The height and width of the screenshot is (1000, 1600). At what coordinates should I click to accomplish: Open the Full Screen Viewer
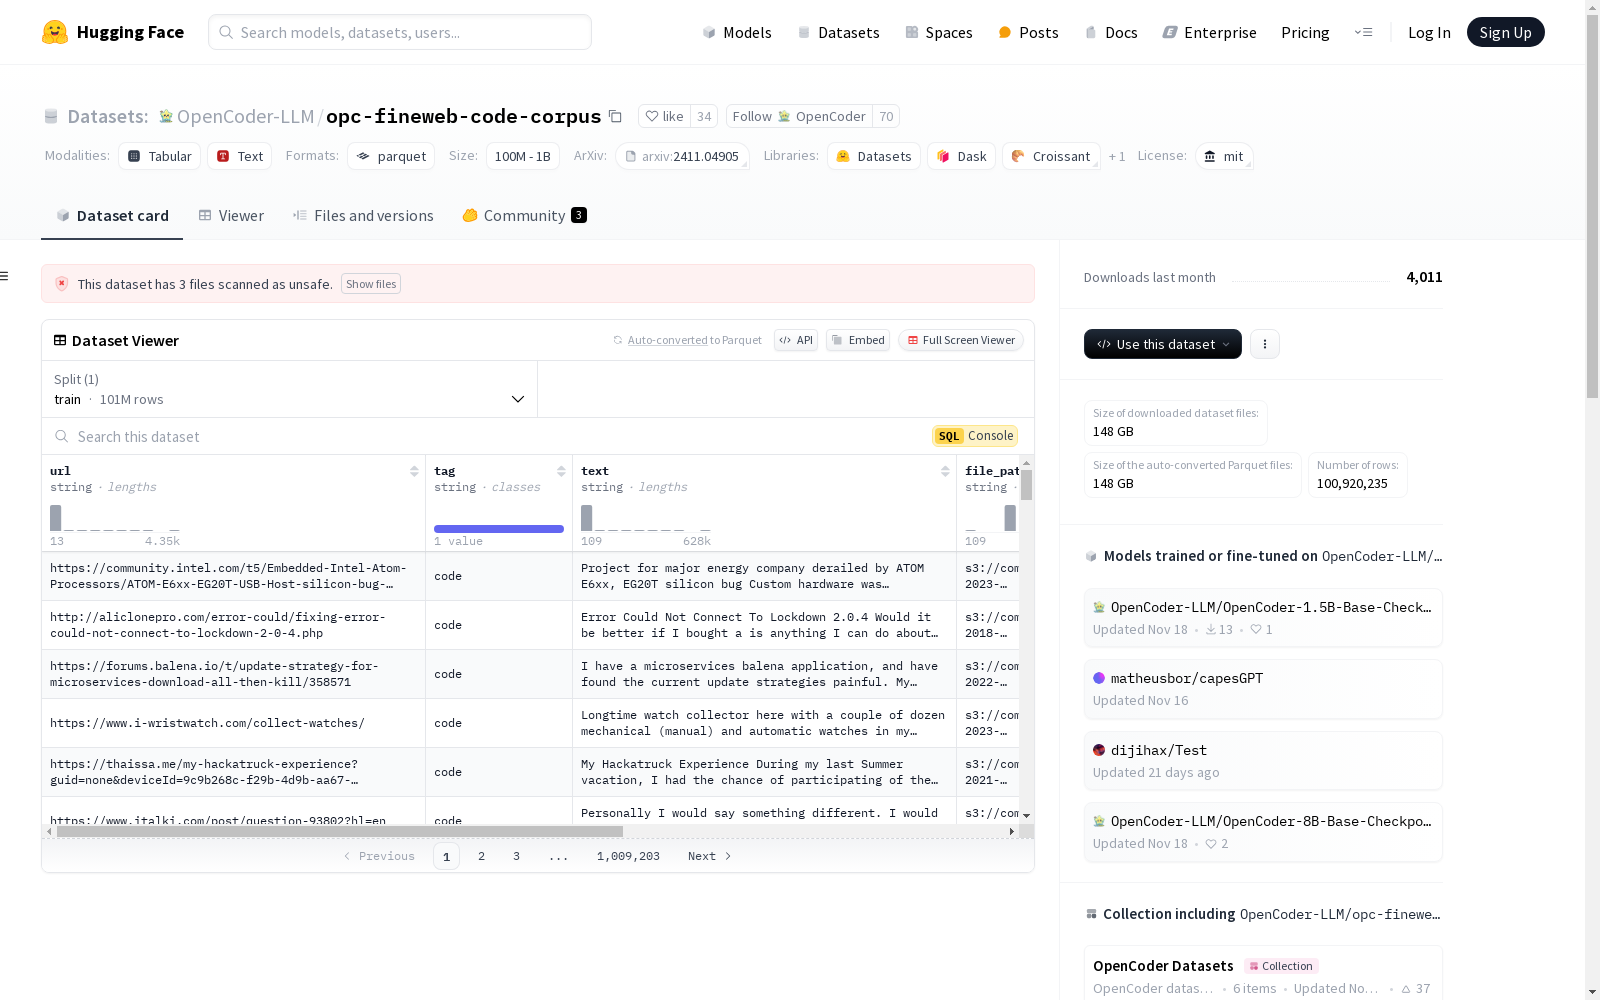960,340
